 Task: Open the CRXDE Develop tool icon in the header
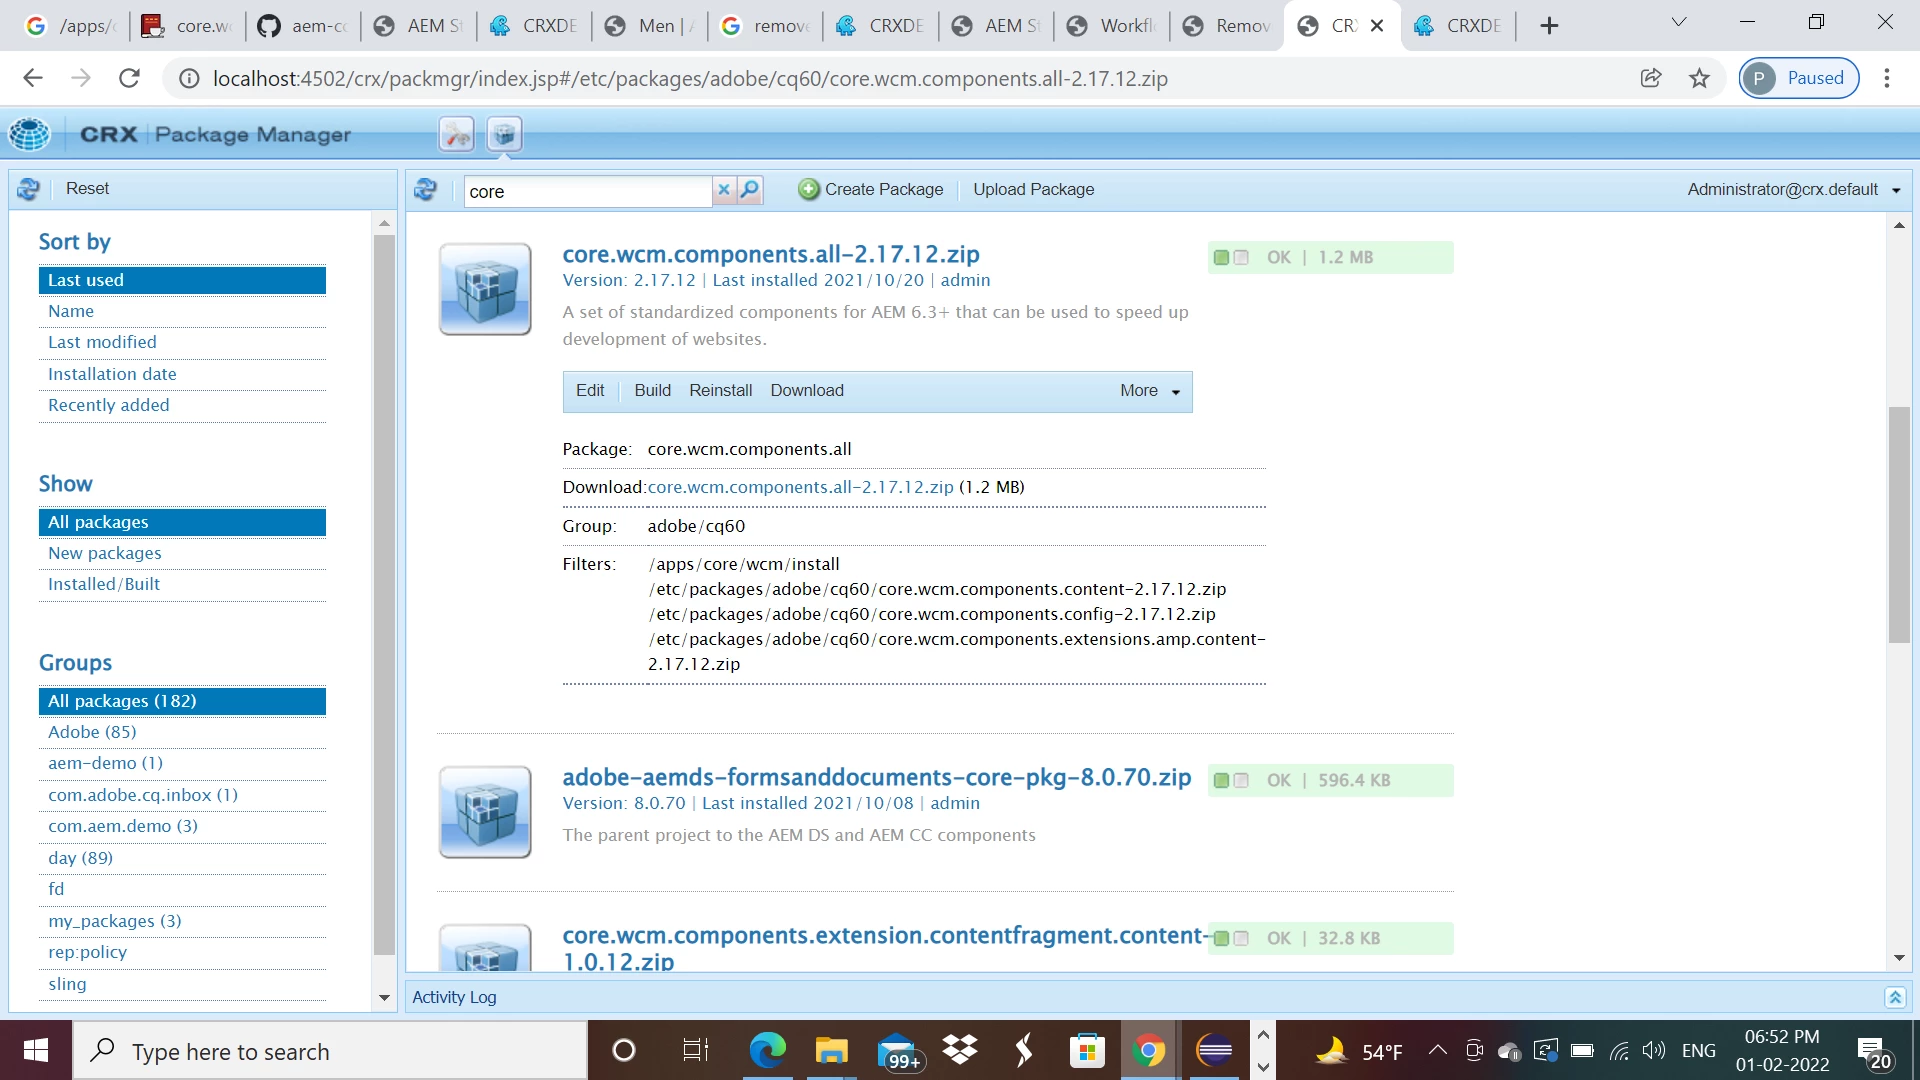457,134
